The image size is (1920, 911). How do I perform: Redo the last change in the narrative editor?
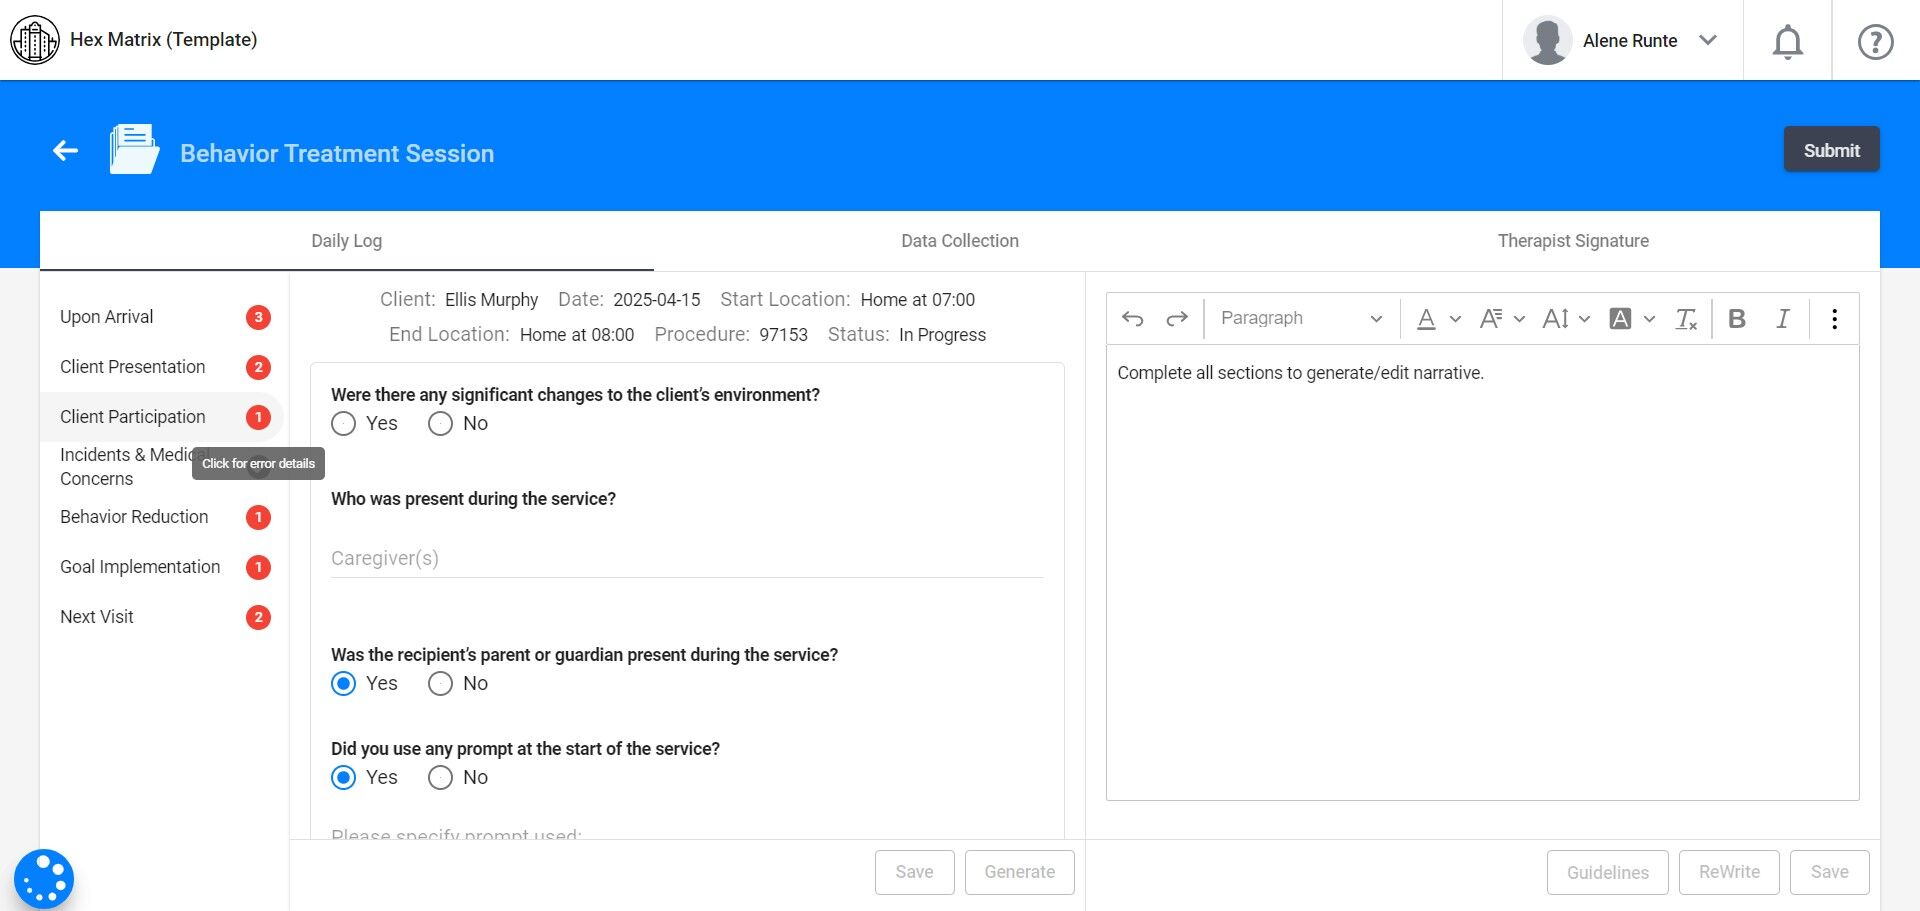click(1176, 318)
